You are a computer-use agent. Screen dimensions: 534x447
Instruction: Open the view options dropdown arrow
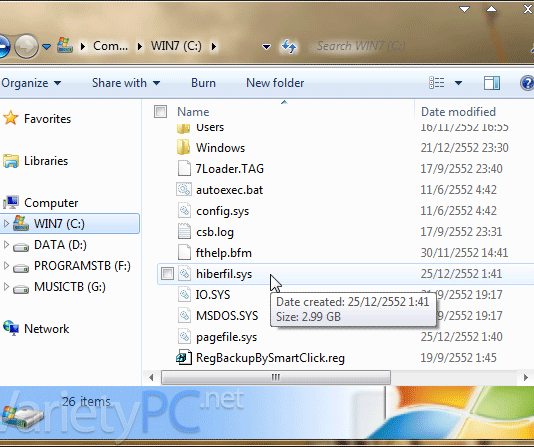tap(458, 83)
